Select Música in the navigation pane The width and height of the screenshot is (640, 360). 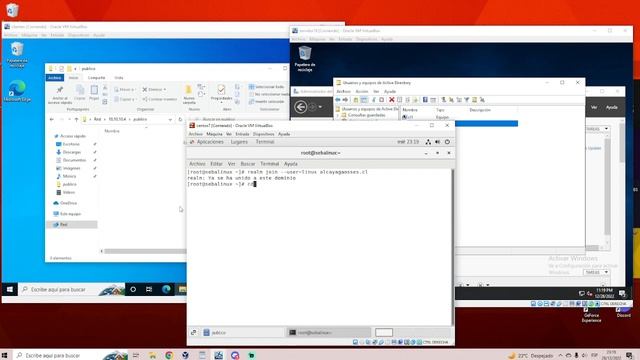click(x=66, y=176)
